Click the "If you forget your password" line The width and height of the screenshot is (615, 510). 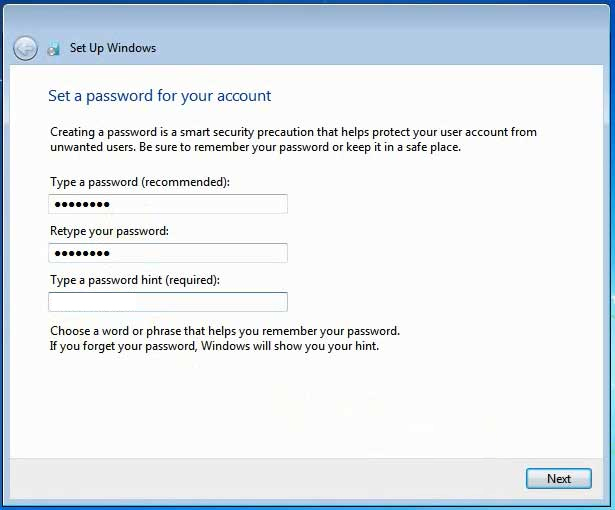214,347
